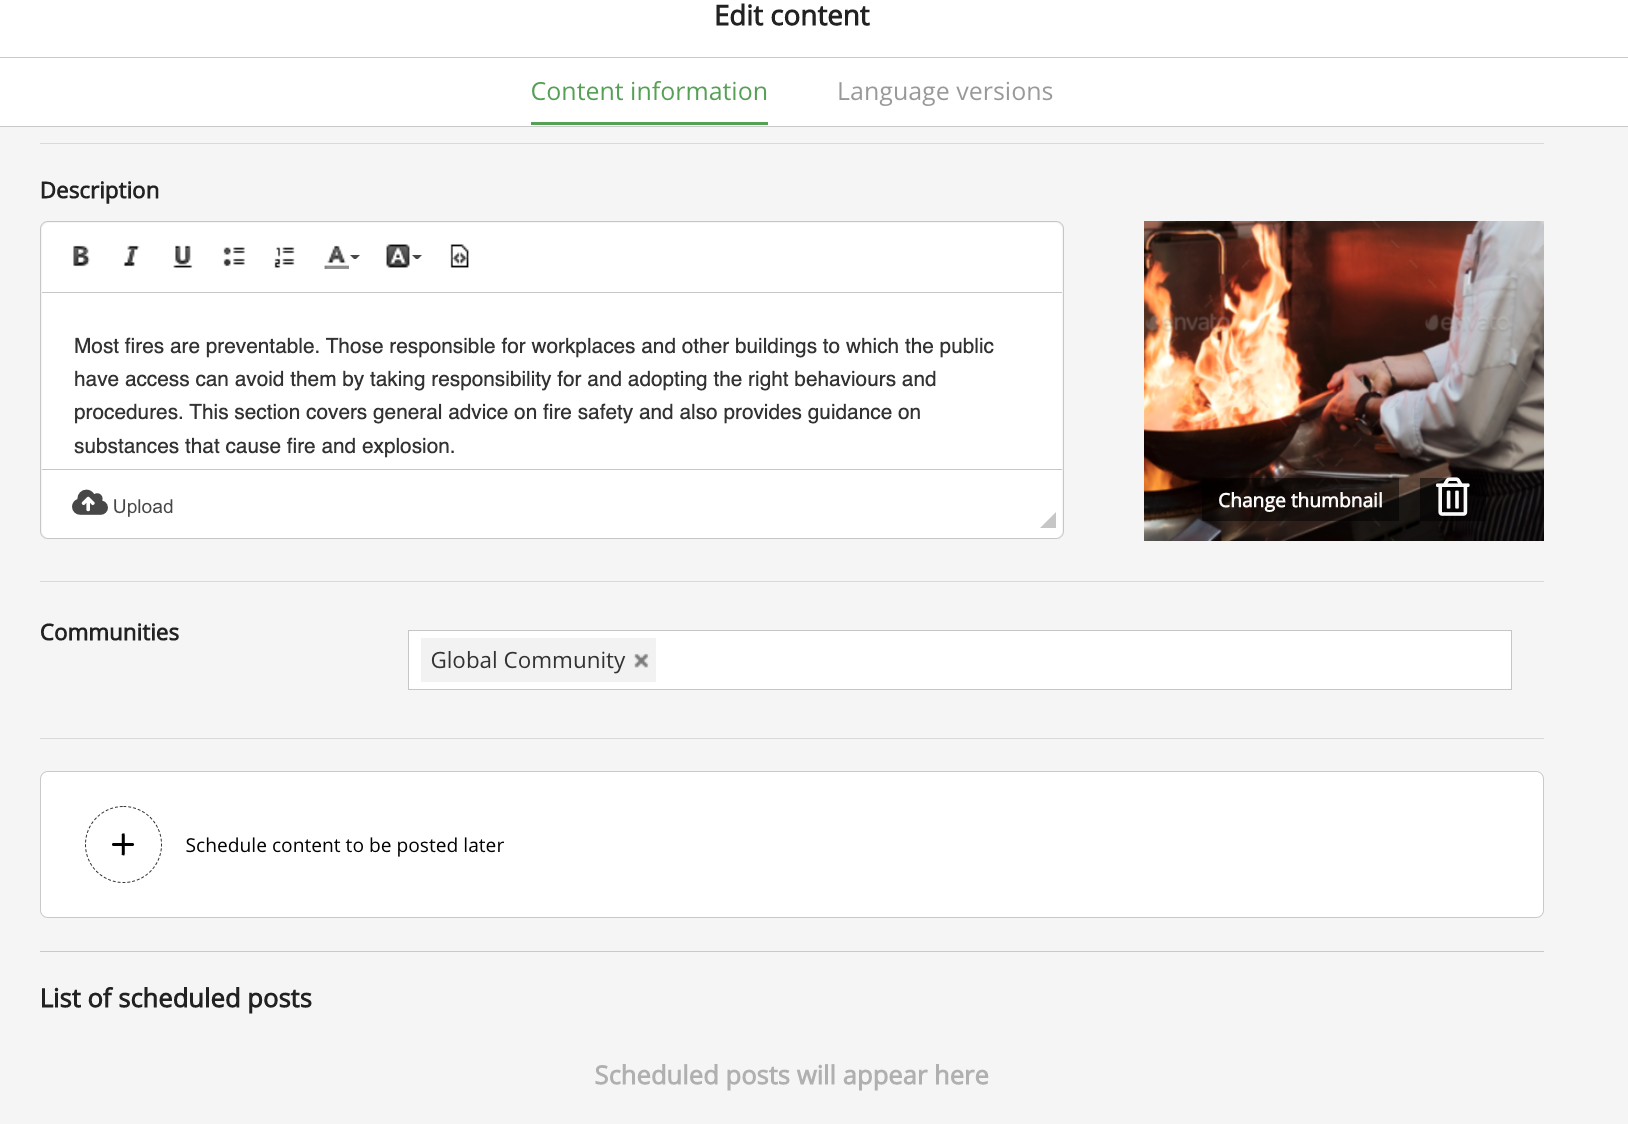Screen dimensions: 1628x1124
Task: Select the Content information tab
Action: [x=648, y=92]
